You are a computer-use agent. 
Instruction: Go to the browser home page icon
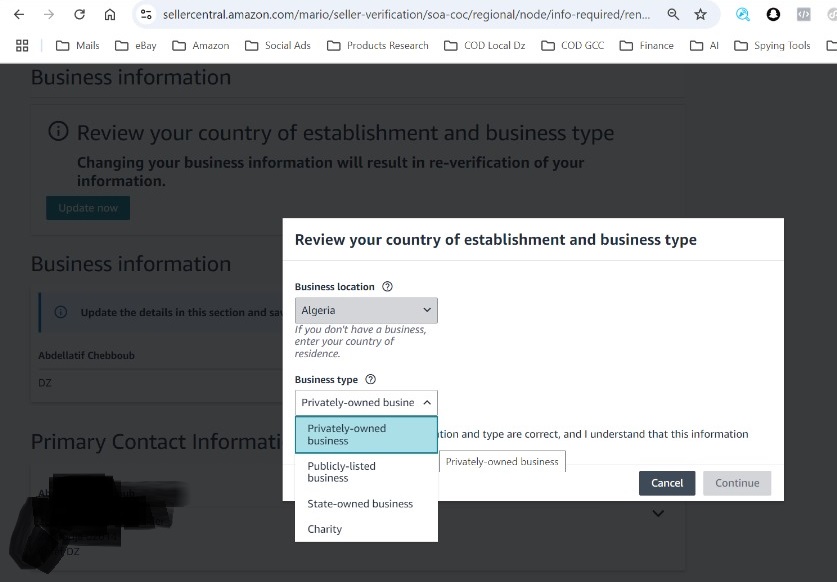coord(110,14)
